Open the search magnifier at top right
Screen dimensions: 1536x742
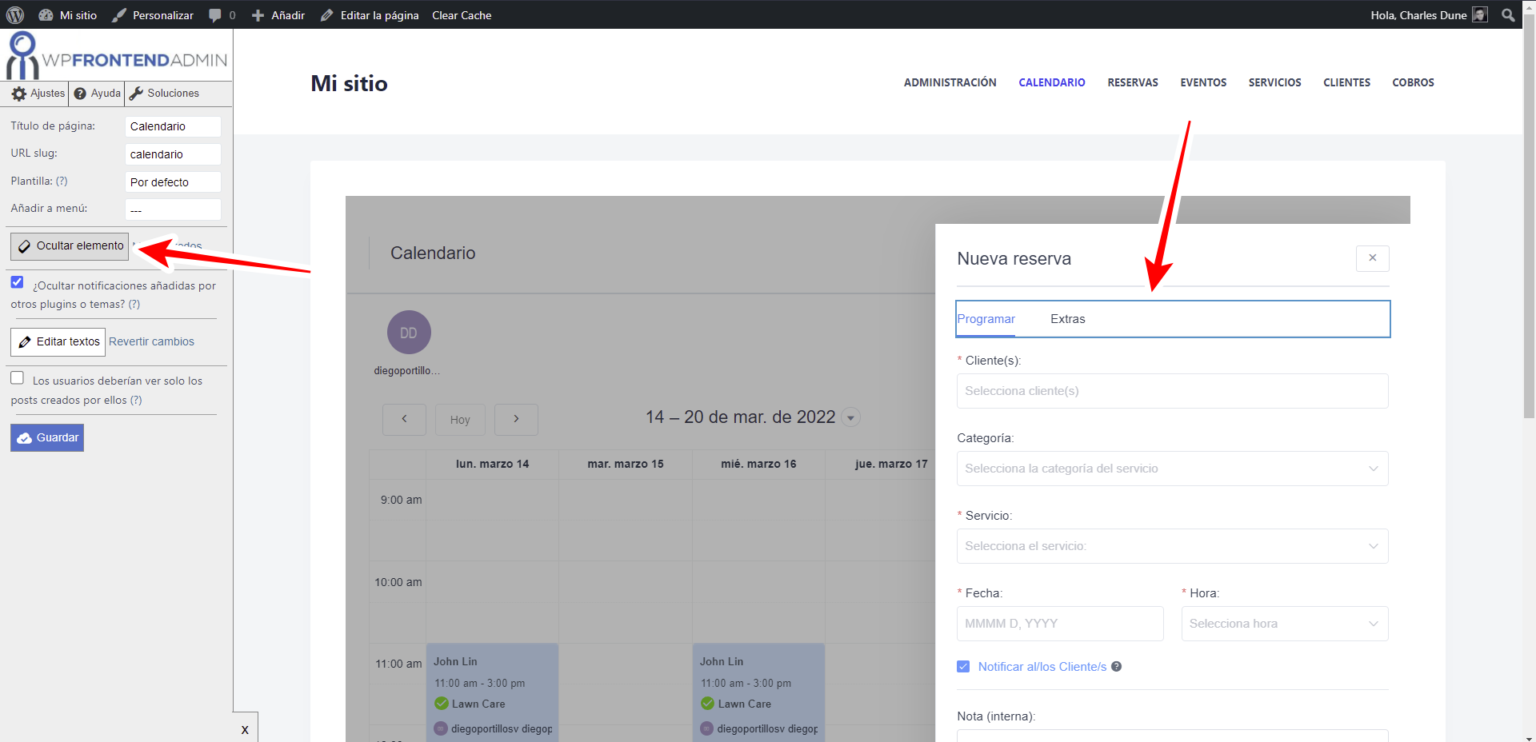coord(1508,15)
